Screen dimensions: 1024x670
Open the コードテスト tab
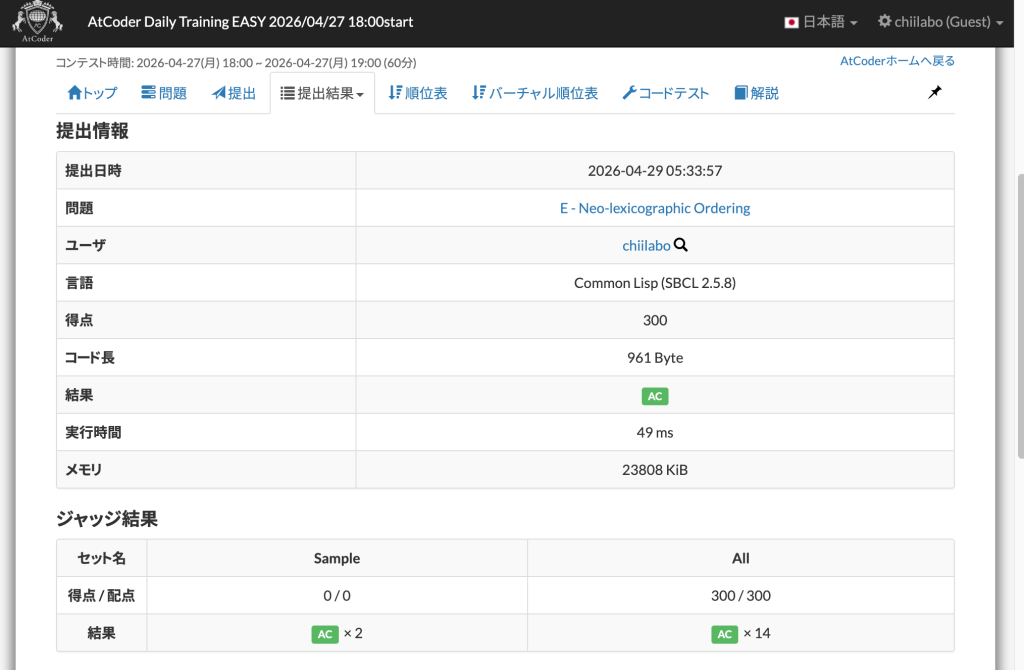pos(665,93)
